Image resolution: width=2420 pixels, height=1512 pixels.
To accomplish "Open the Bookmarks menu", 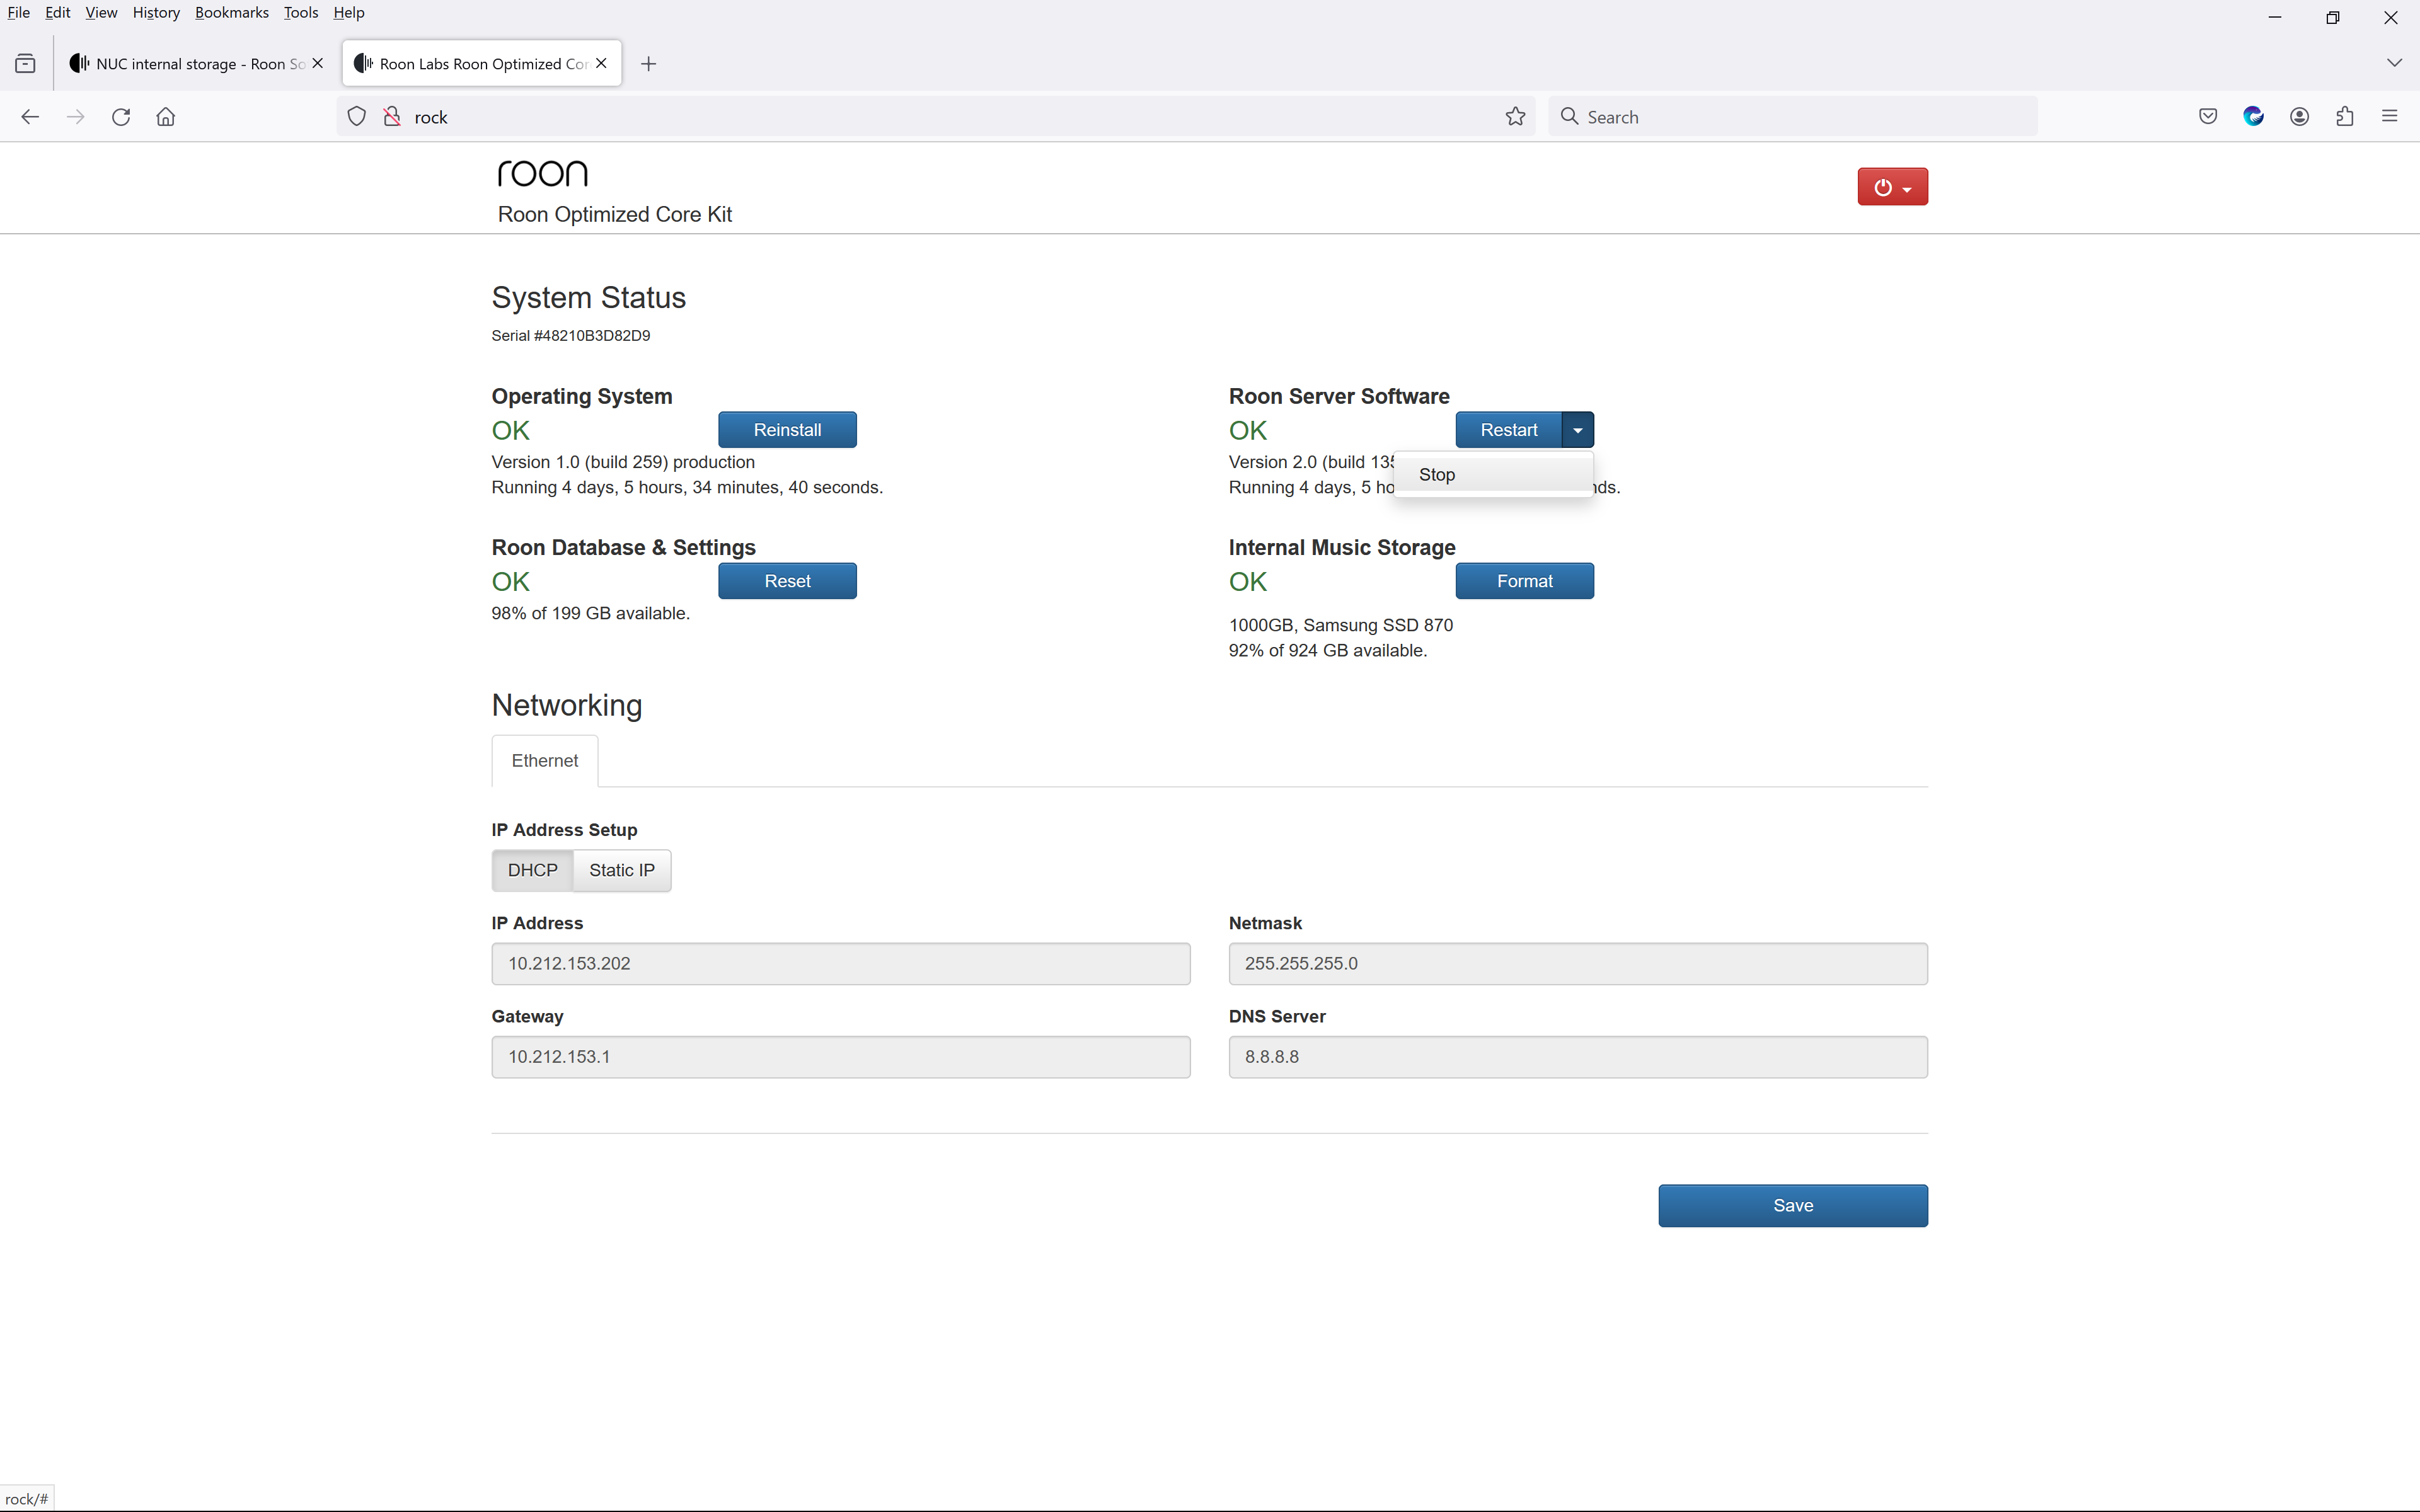I will pyautogui.click(x=231, y=13).
